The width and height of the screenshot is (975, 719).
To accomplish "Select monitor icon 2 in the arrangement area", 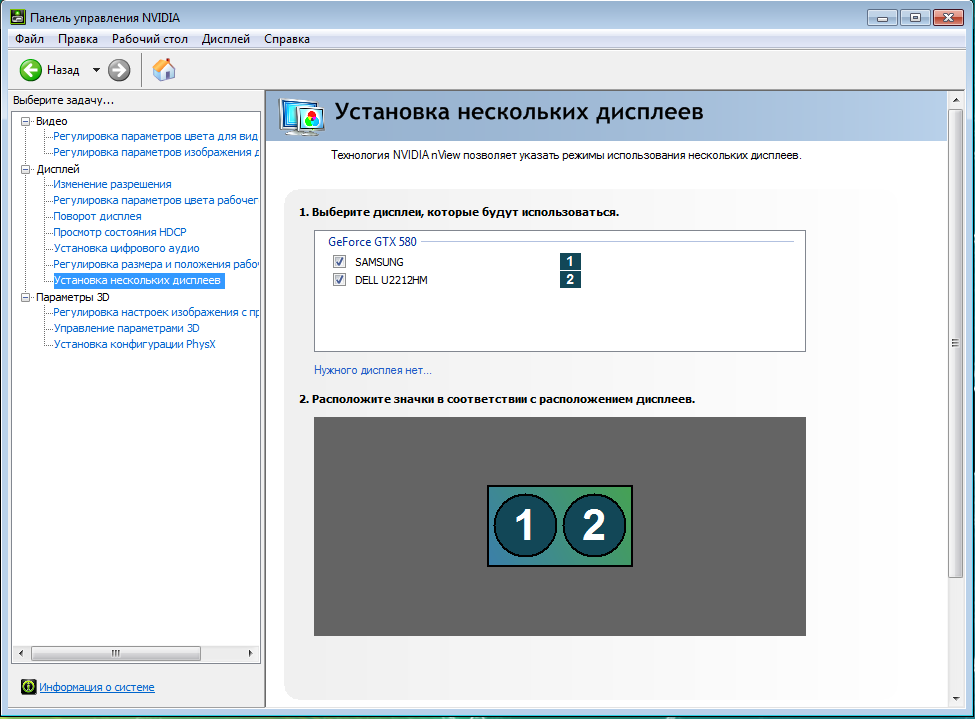I will point(594,525).
